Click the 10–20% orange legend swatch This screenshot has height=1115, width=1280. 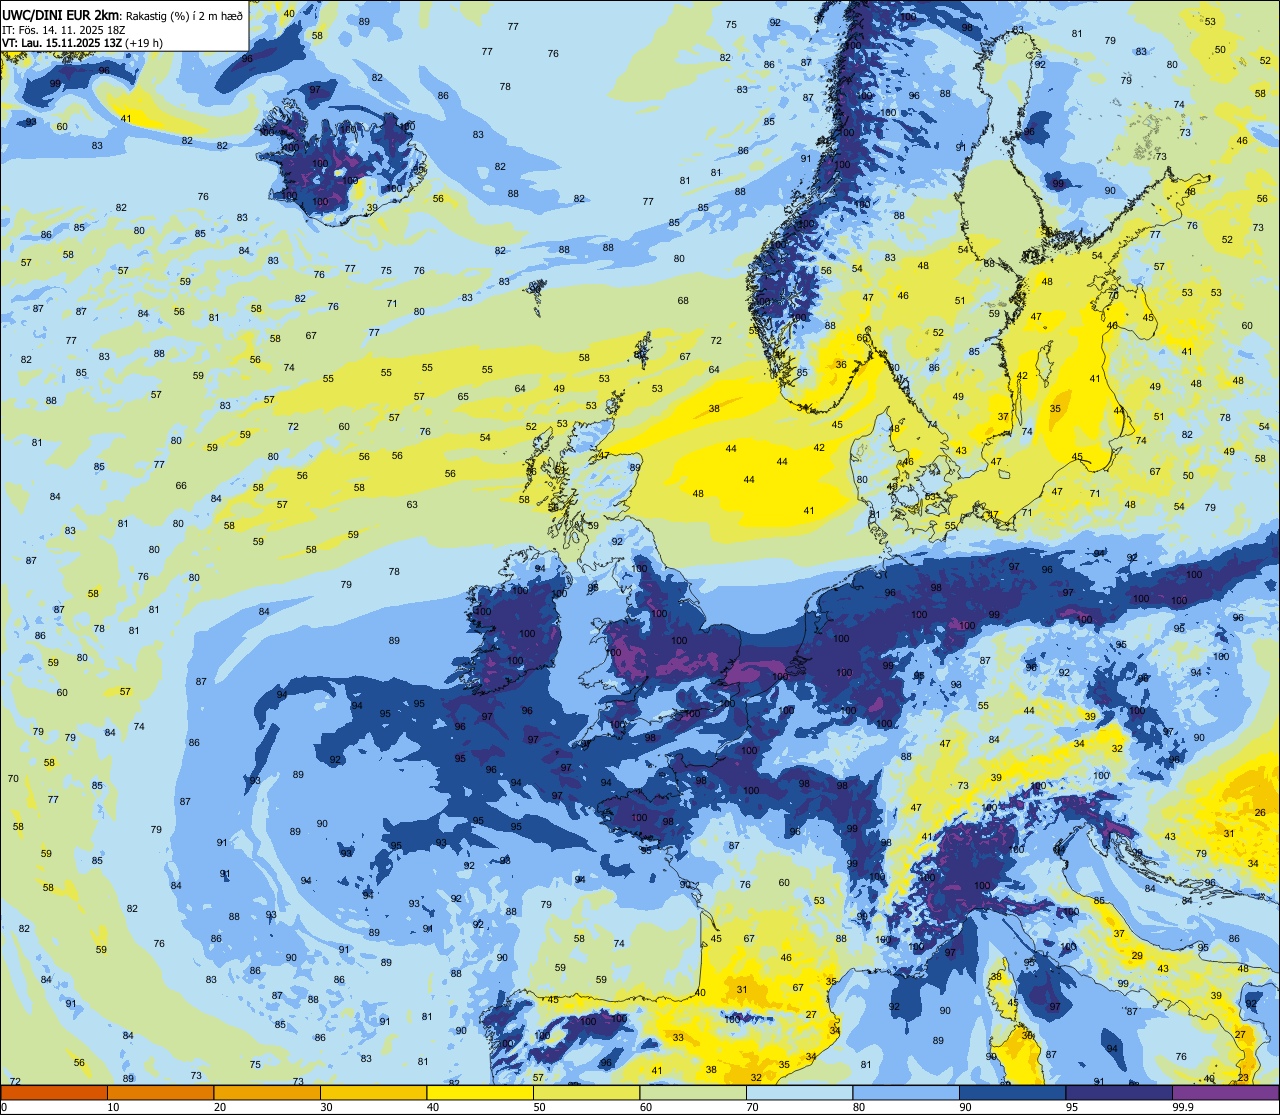[x=160, y=1093]
